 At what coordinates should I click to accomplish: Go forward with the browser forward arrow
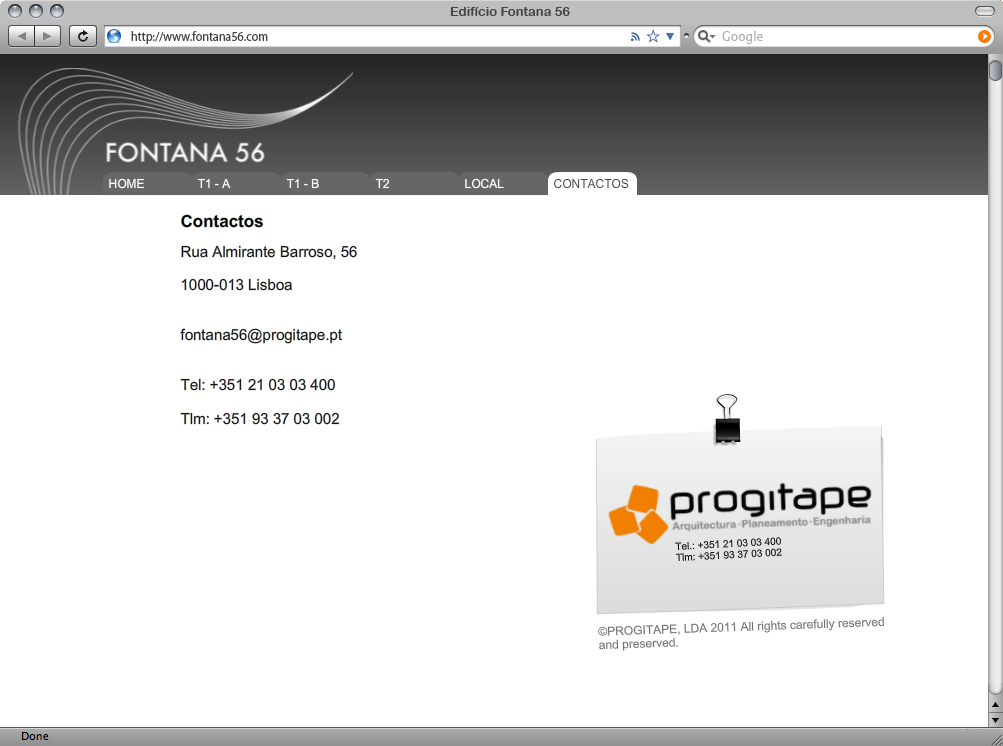click(x=47, y=36)
